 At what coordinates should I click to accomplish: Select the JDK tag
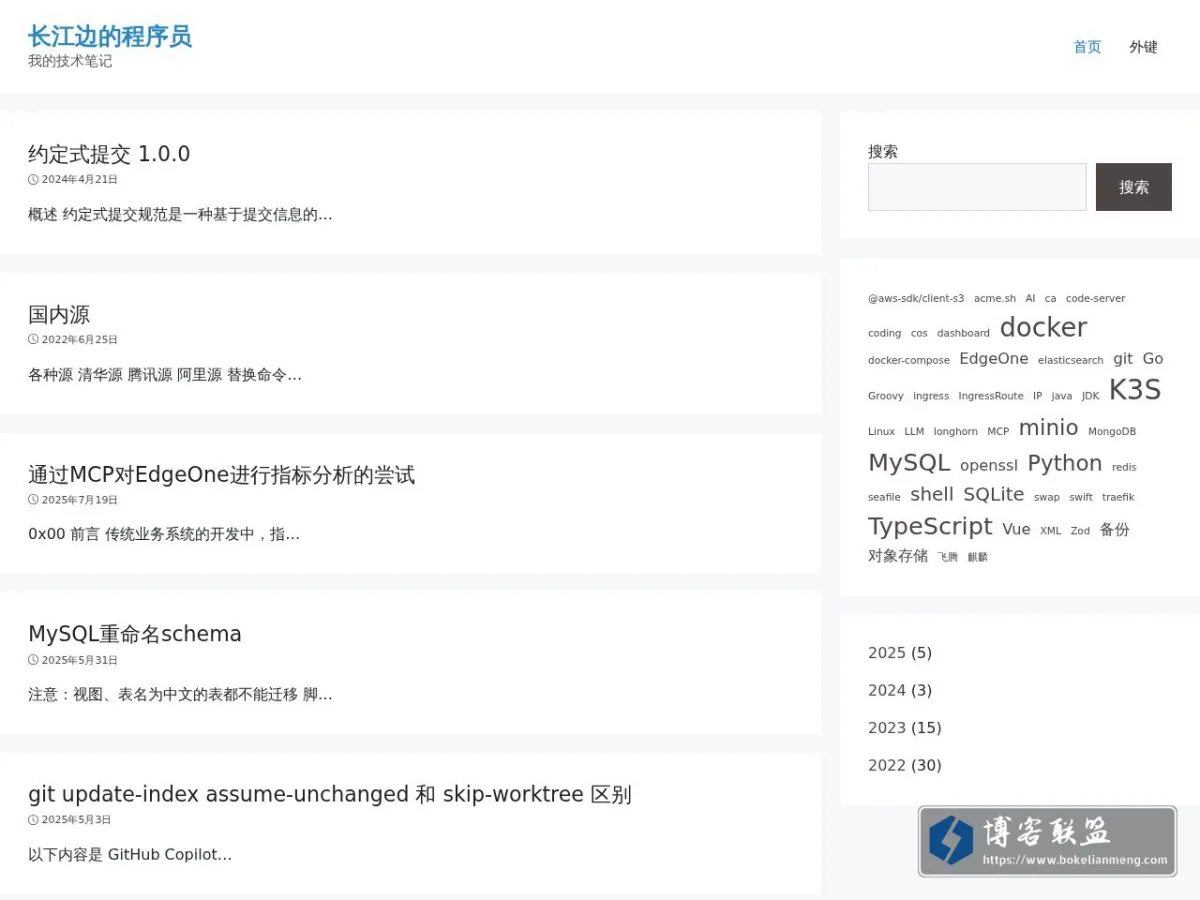pyautogui.click(x=1090, y=396)
